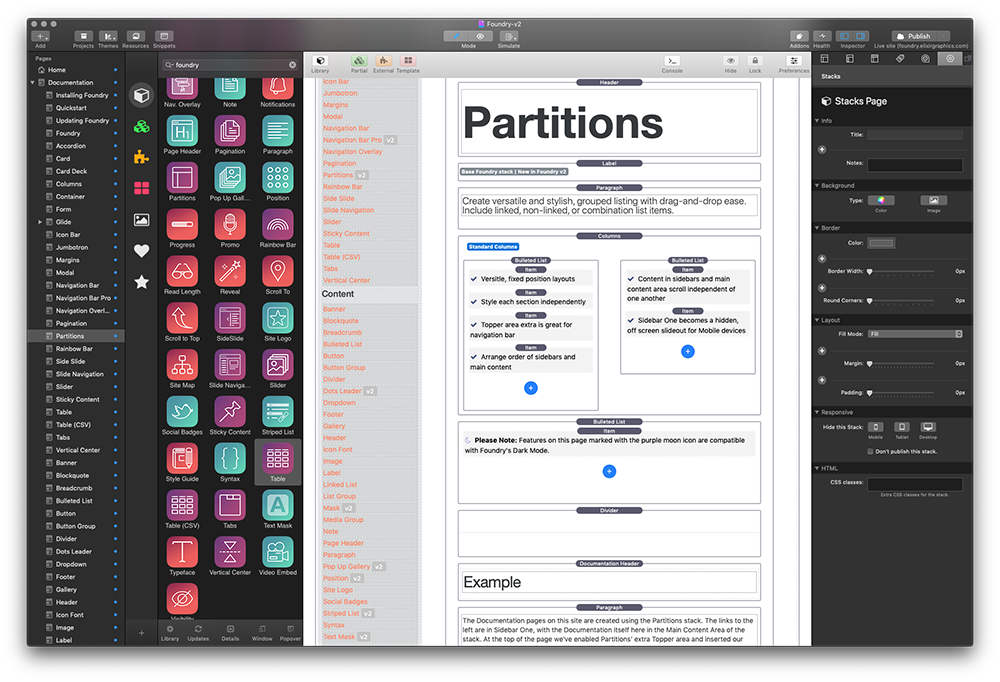Open the Snippets panel from toolbar

(x=164, y=36)
